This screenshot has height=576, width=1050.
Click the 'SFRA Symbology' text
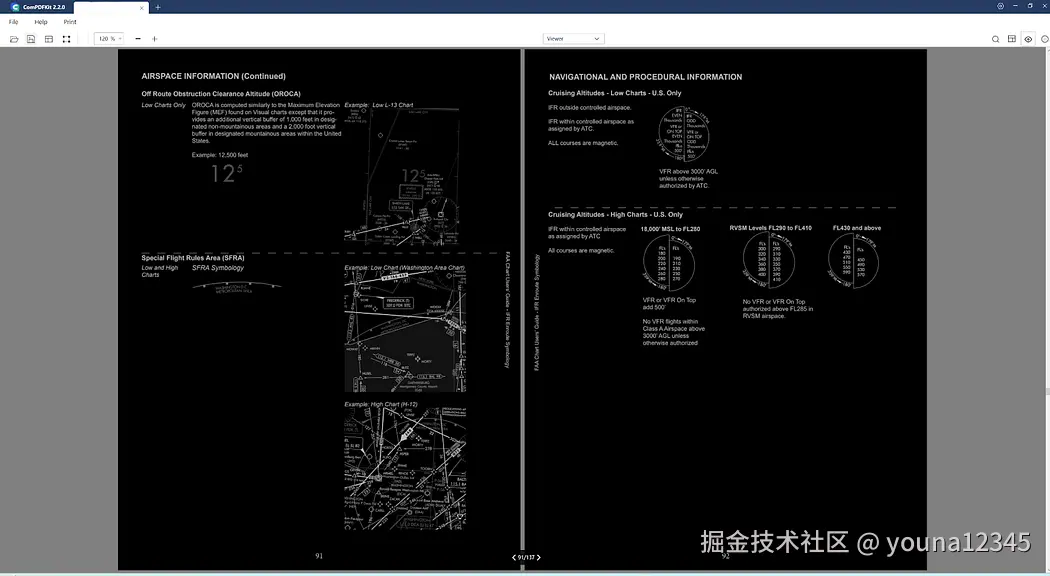(218, 268)
